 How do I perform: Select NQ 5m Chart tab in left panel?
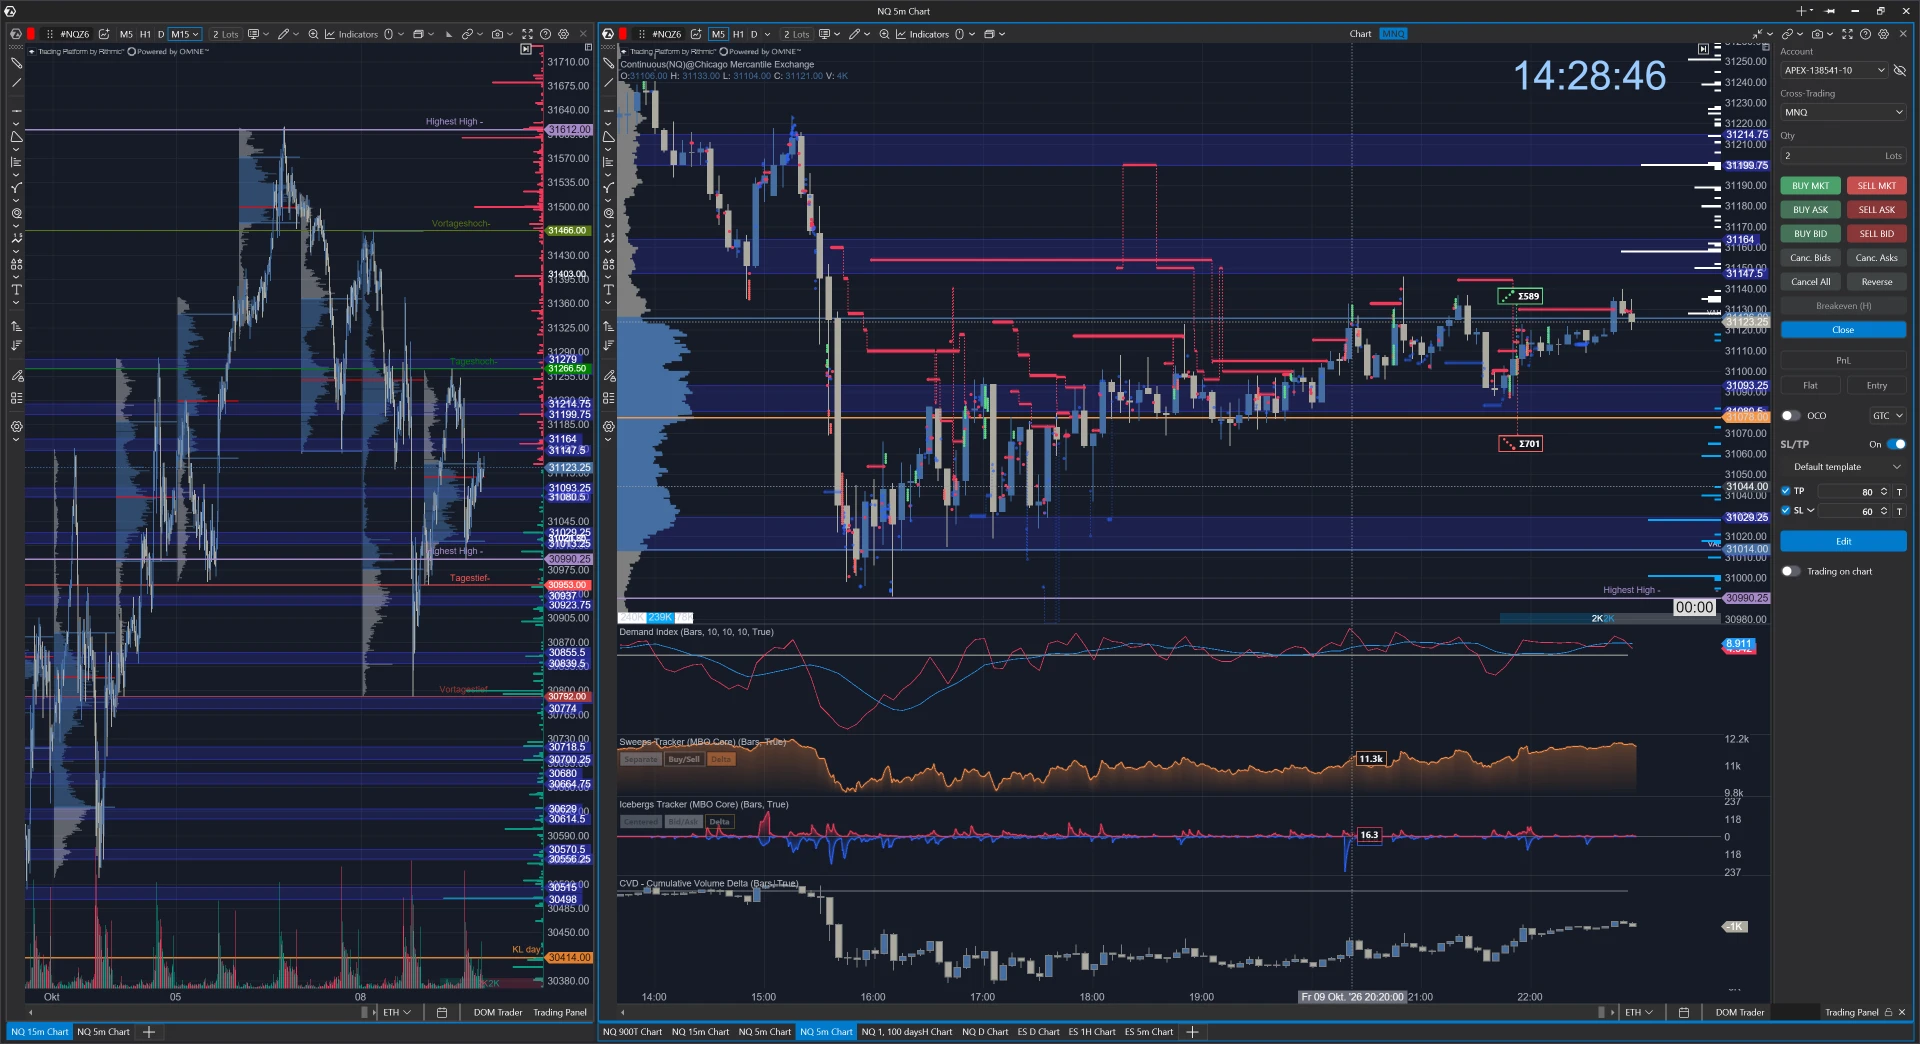(x=103, y=1032)
